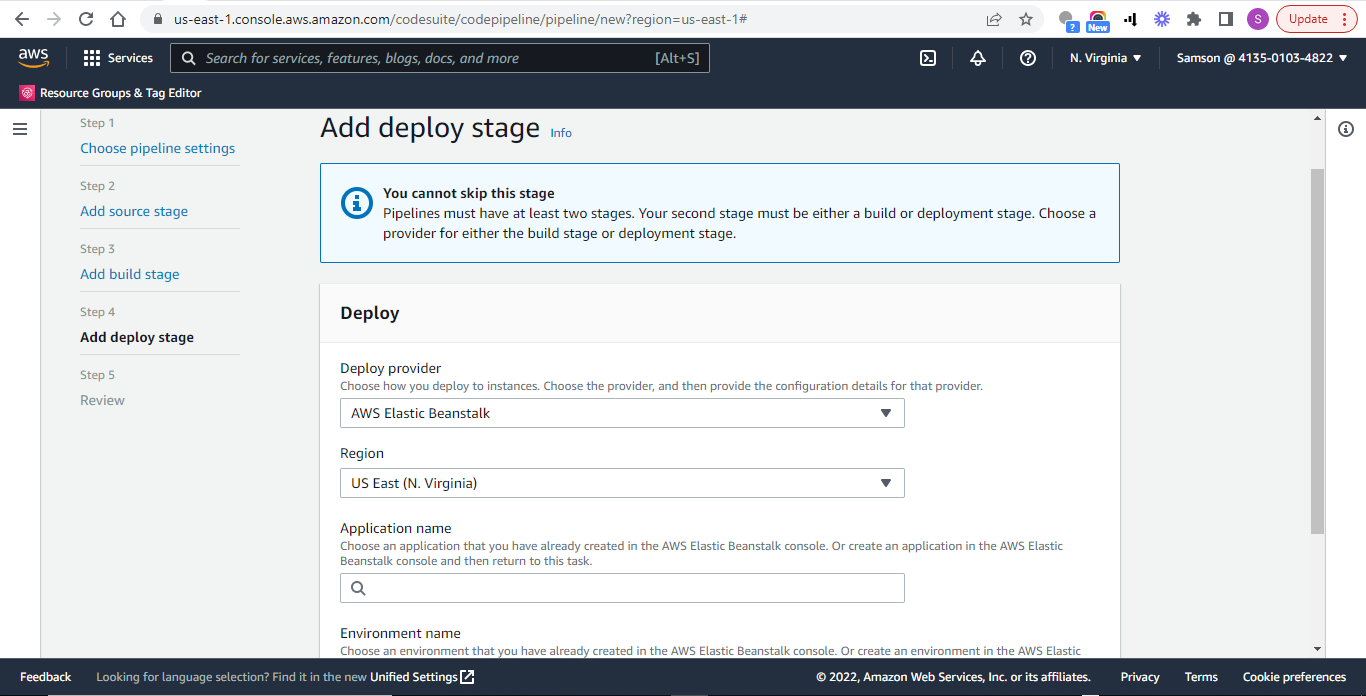Image resolution: width=1366 pixels, height=696 pixels.
Task: Bookmark the page with the star icon
Action: [x=1027, y=17]
